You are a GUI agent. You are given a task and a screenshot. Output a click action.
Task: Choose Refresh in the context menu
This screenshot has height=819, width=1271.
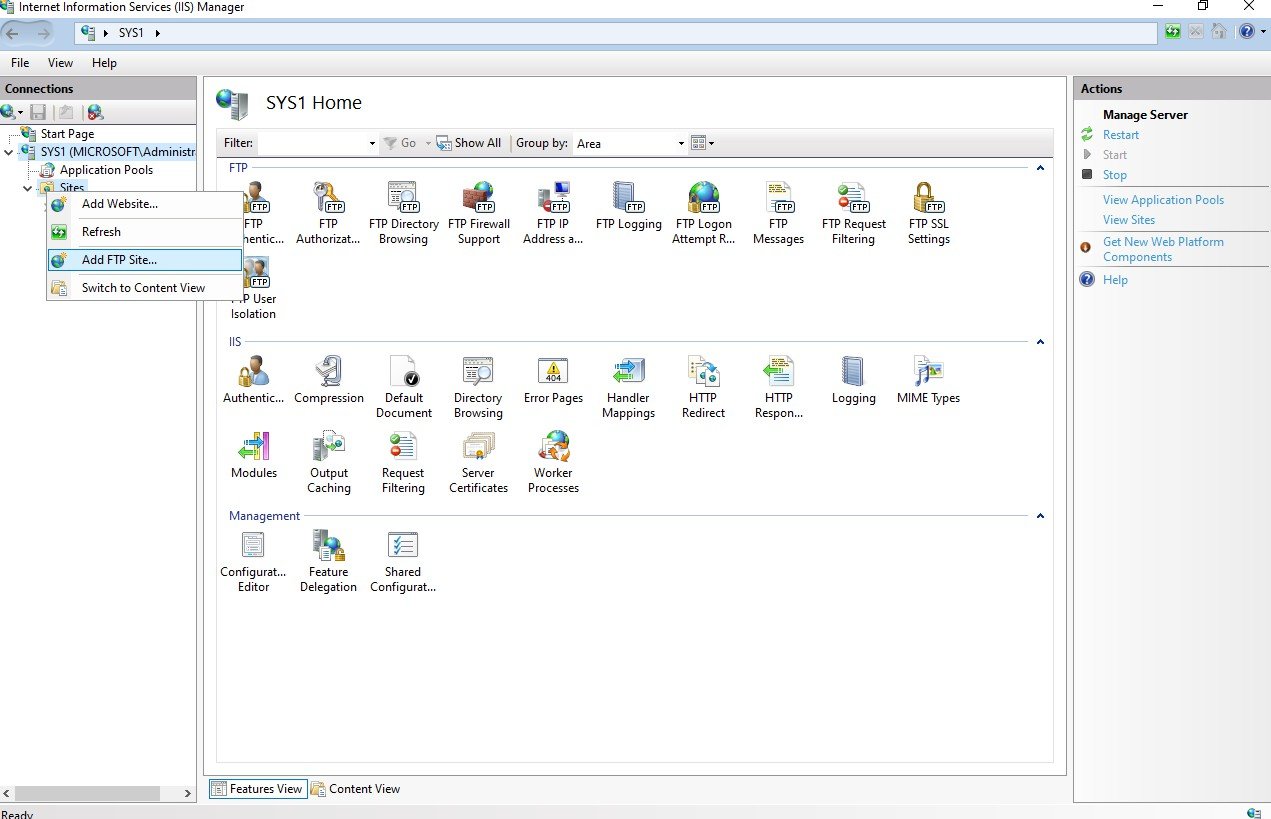coord(145,232)
